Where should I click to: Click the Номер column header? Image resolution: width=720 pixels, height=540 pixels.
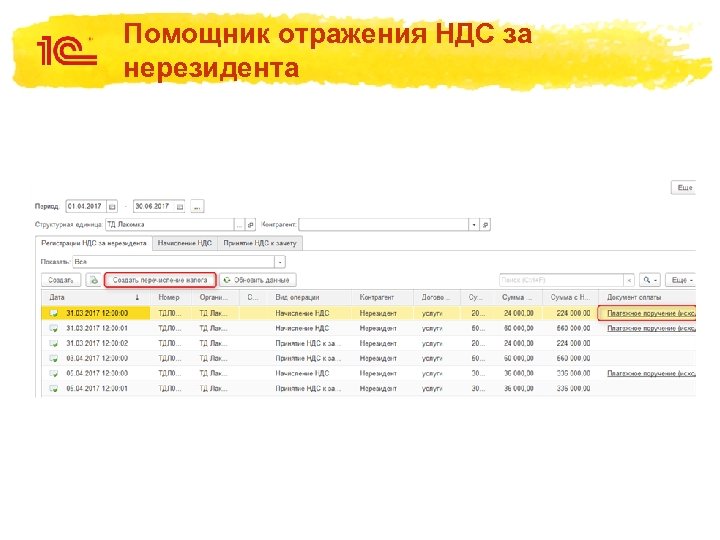[x=170, y=298]
